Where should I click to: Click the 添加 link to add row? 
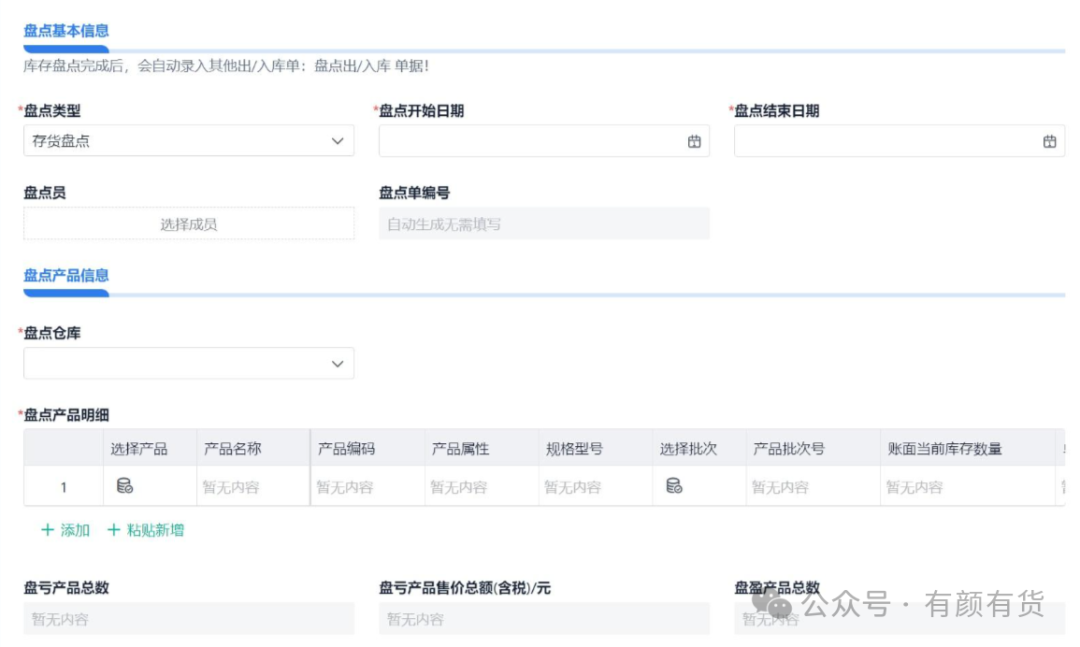tap(75, 530)
